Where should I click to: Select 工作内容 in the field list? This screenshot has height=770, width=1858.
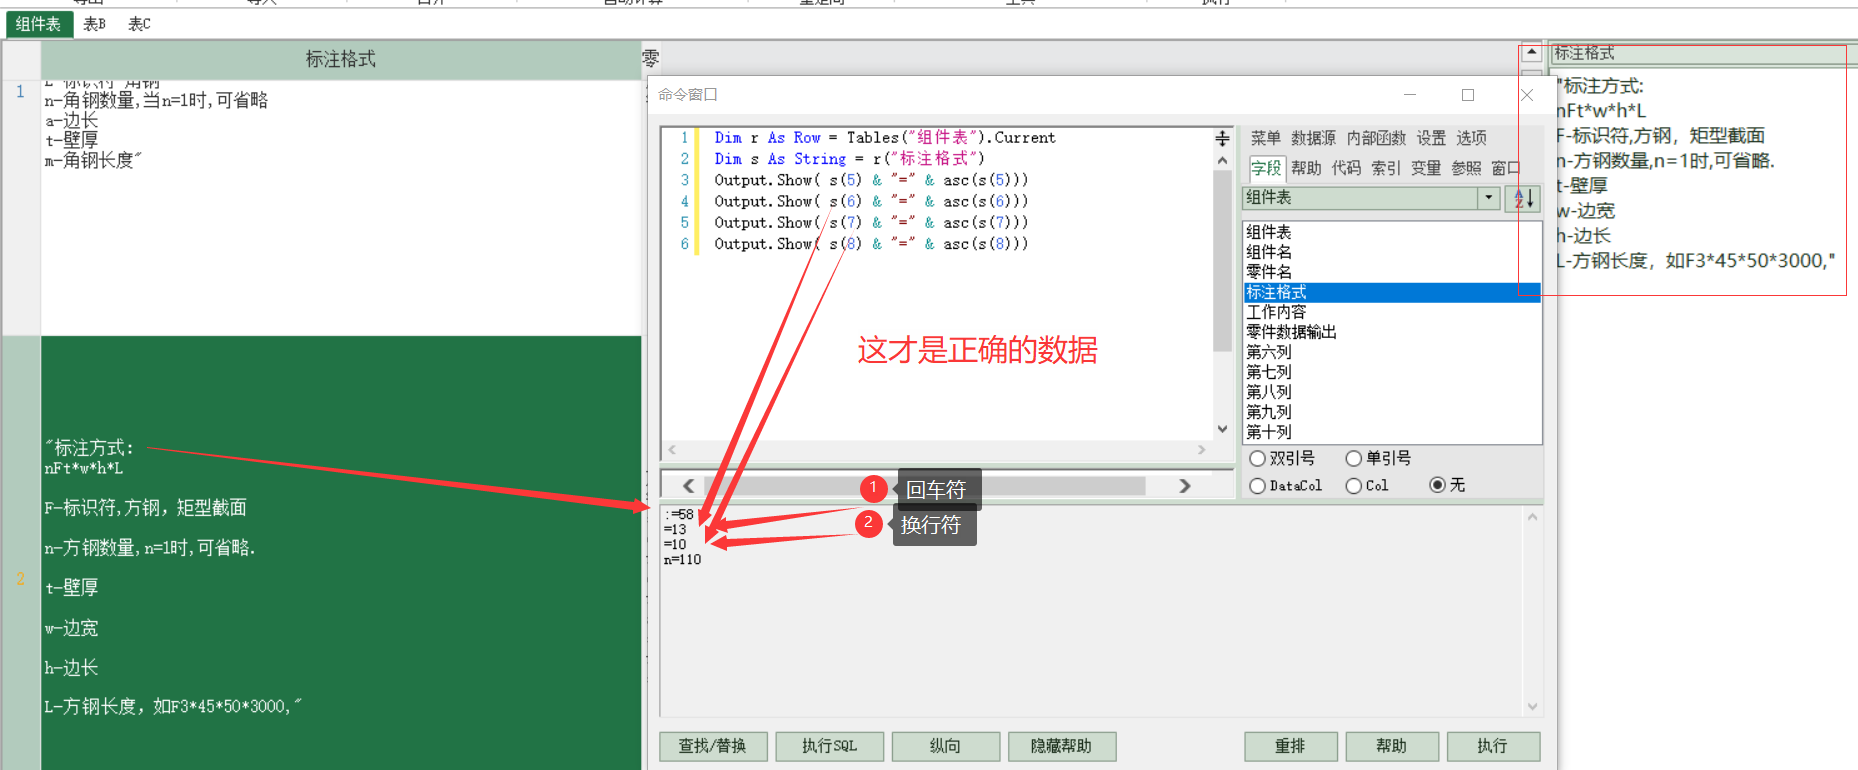[x=1276, y=312]
